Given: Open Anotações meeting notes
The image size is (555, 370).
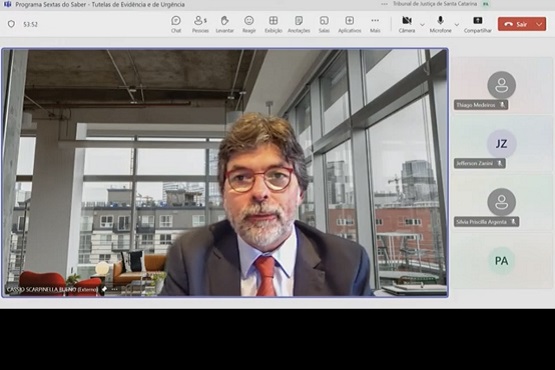Looking at the screenshot, I should [x=299, y=24].
